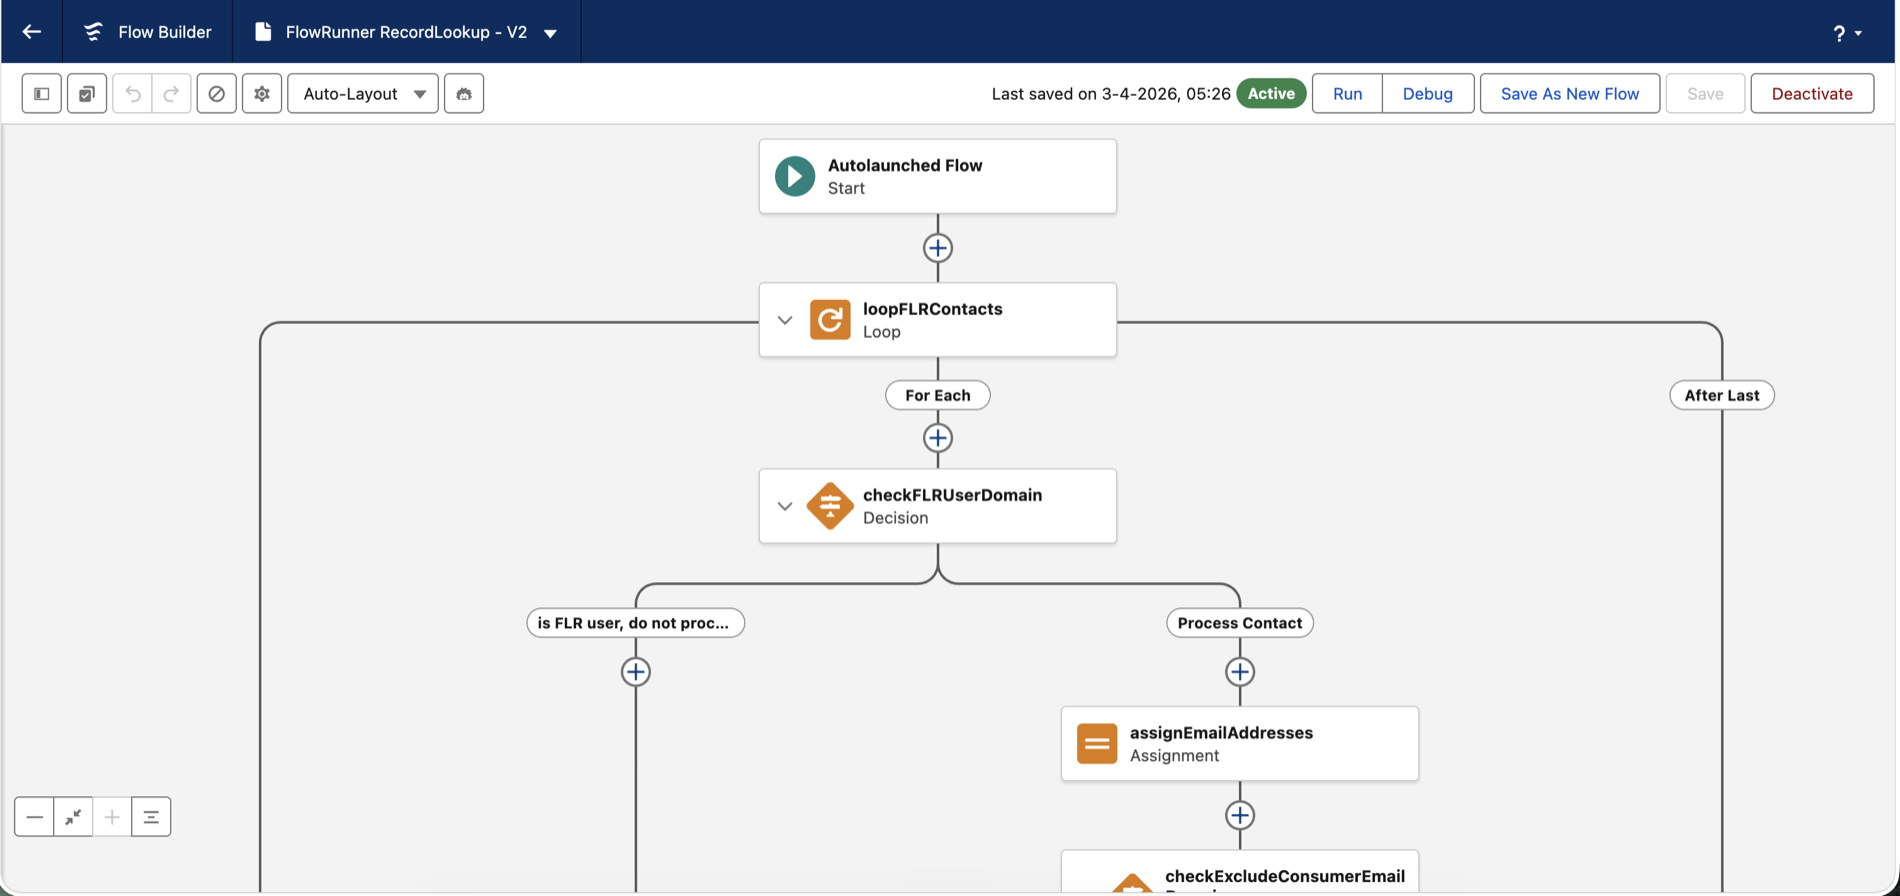Image resolution: width=1900 pixels, height=896 pixels.
Task: Add an element below assignEmailAddresses
Action: click(1240, 816)
